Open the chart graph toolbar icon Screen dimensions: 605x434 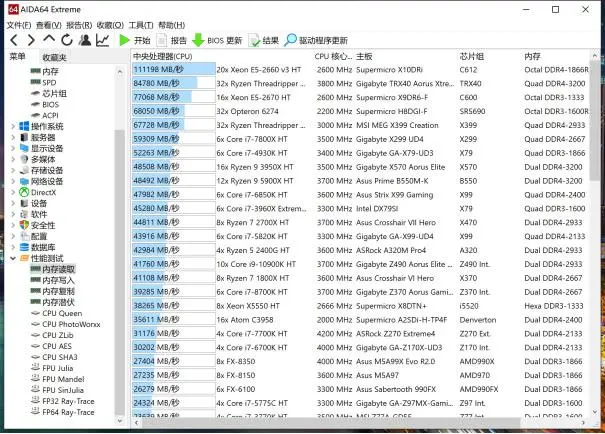pos(103,40)
